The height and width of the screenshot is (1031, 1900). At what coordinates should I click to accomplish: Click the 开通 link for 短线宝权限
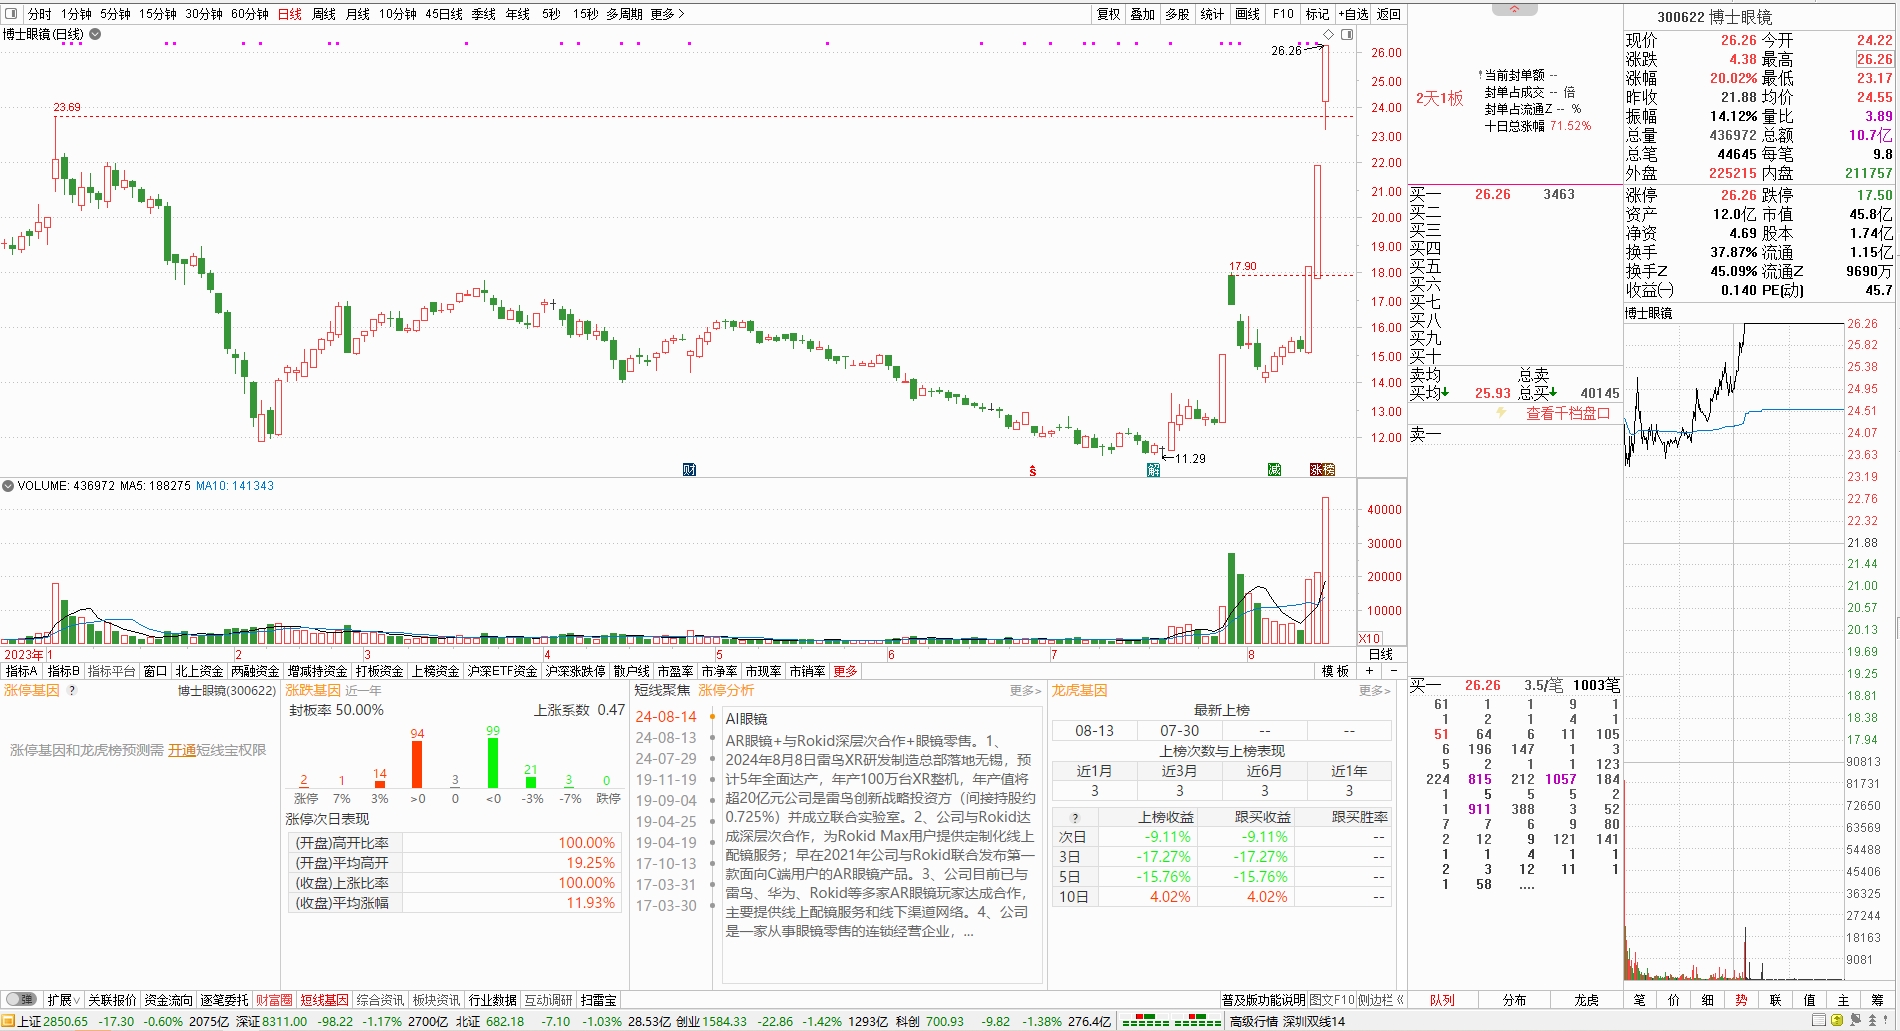182,750
